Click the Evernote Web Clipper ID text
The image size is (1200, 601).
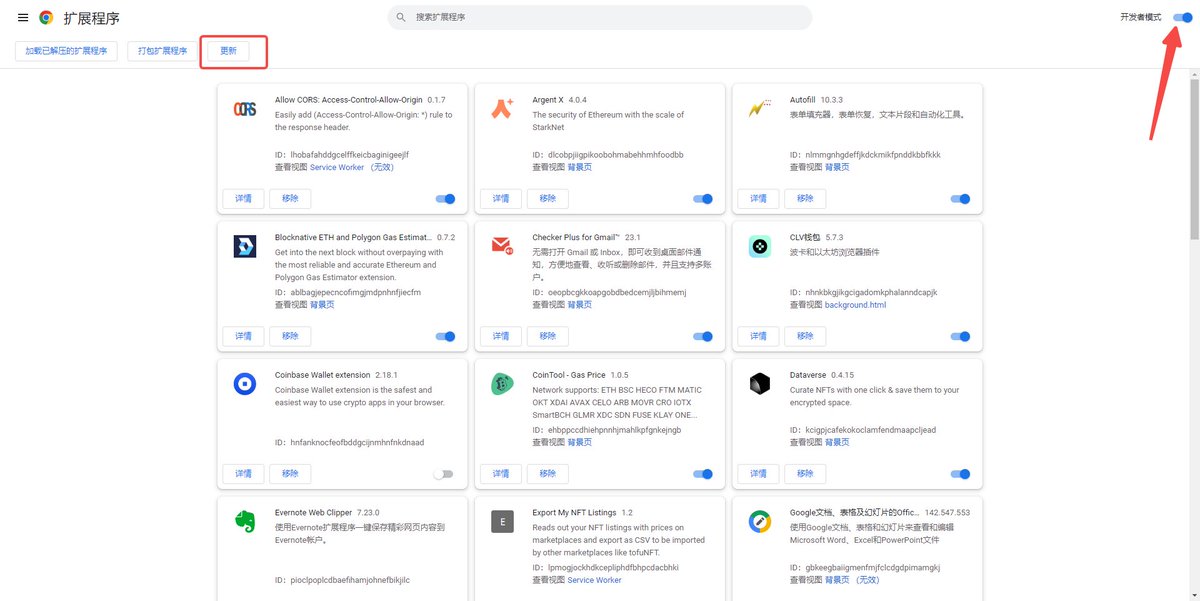[x=342, y=580]
